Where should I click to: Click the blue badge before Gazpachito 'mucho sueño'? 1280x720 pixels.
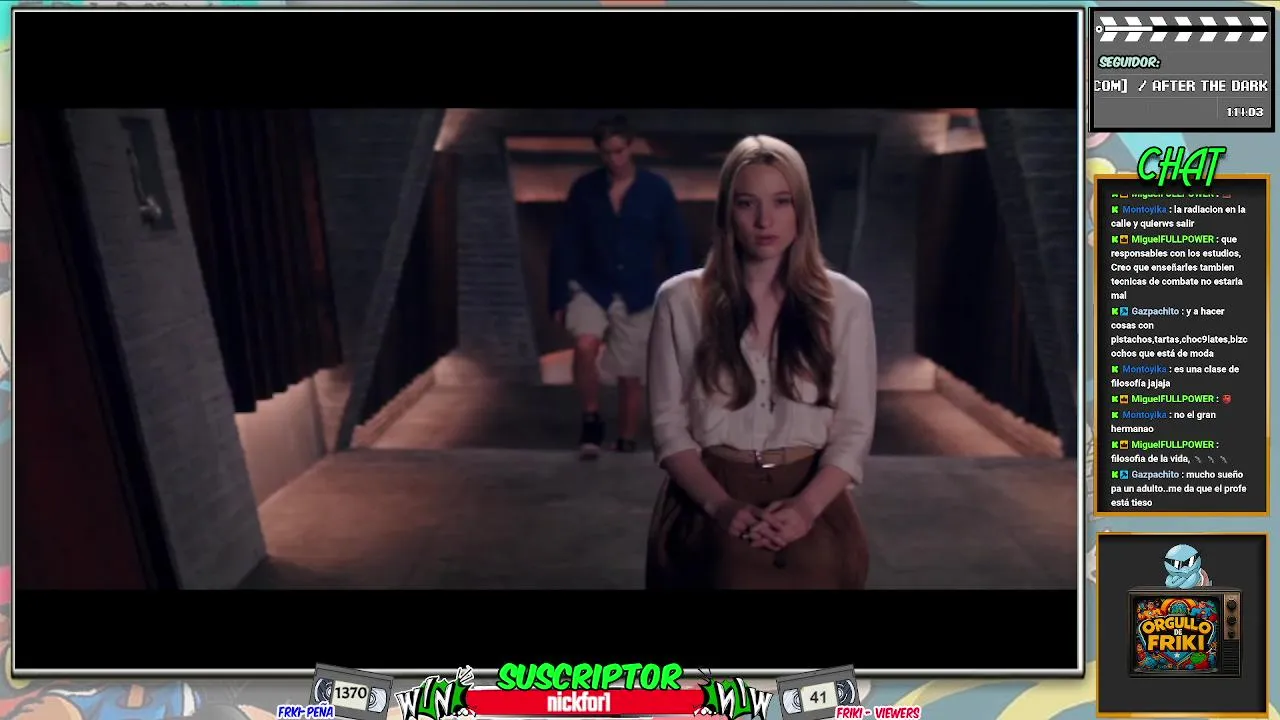click(1124, 475)
